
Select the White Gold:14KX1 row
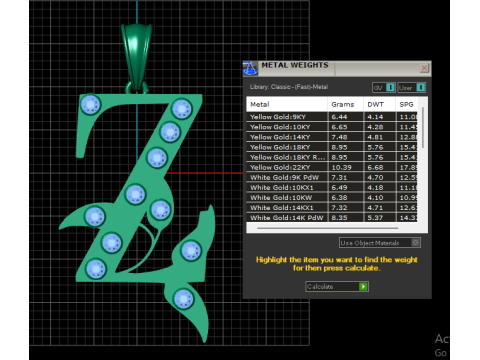[332, 207]
